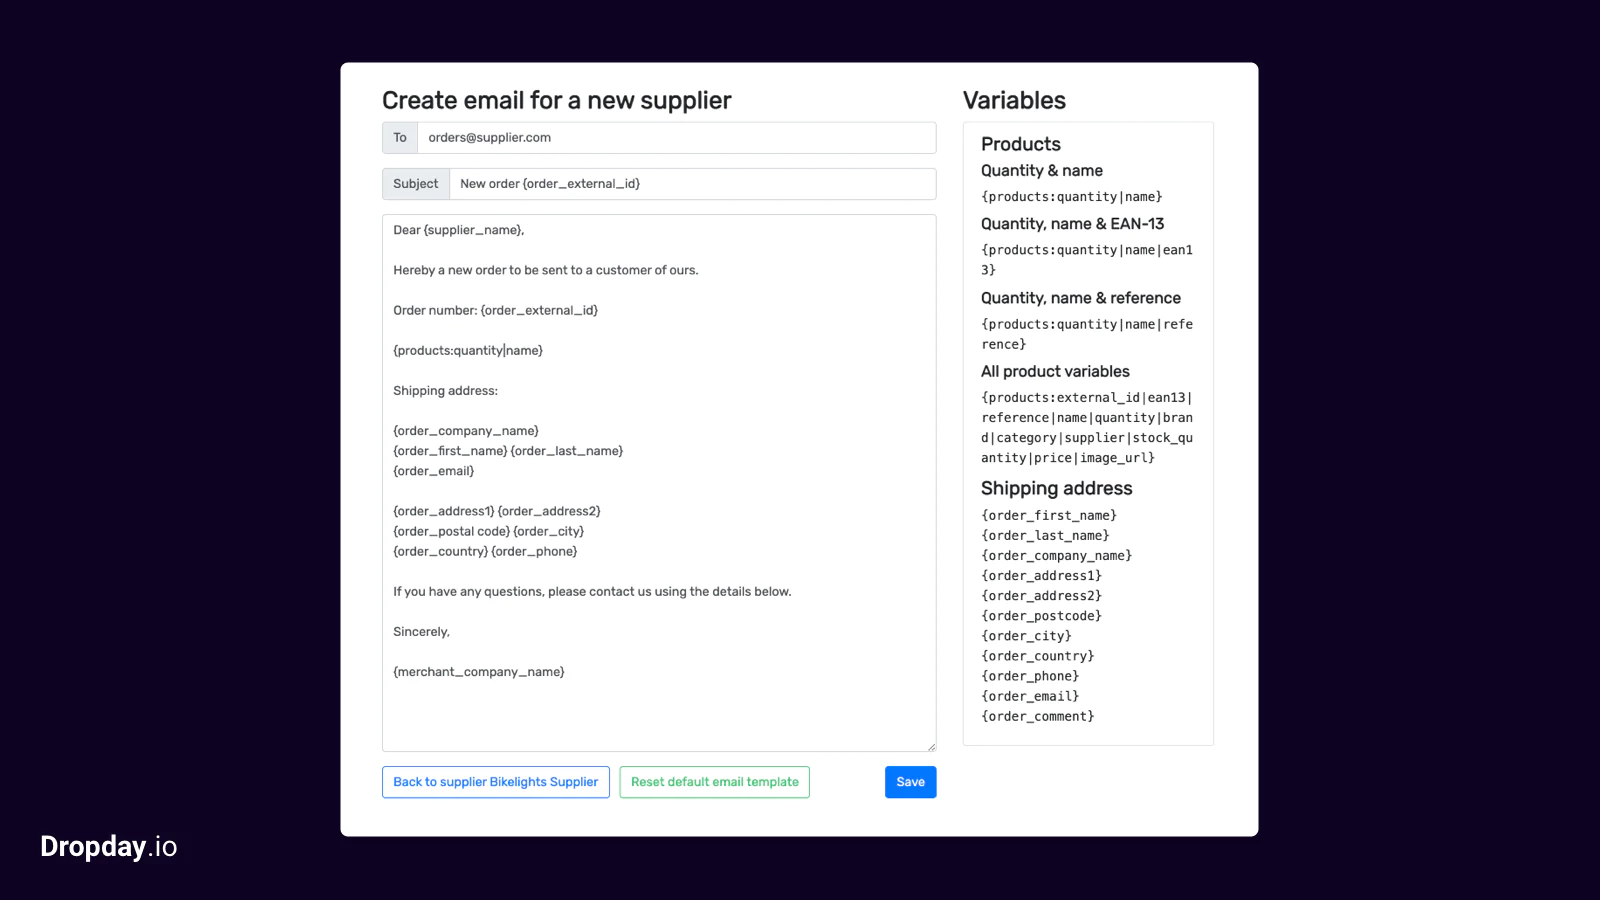Click {order_company_name} in the Variables panel
The height and width of the screenshot is (900, 1600).
1057,556
